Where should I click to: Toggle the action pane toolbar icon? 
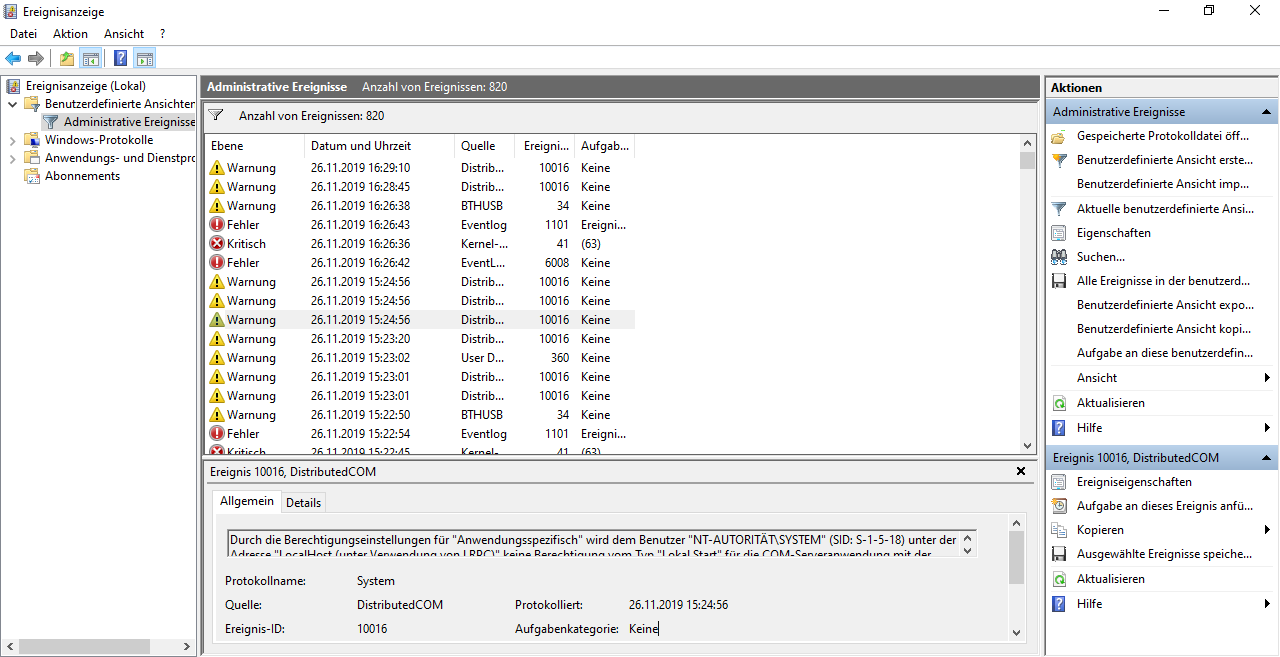144,58
